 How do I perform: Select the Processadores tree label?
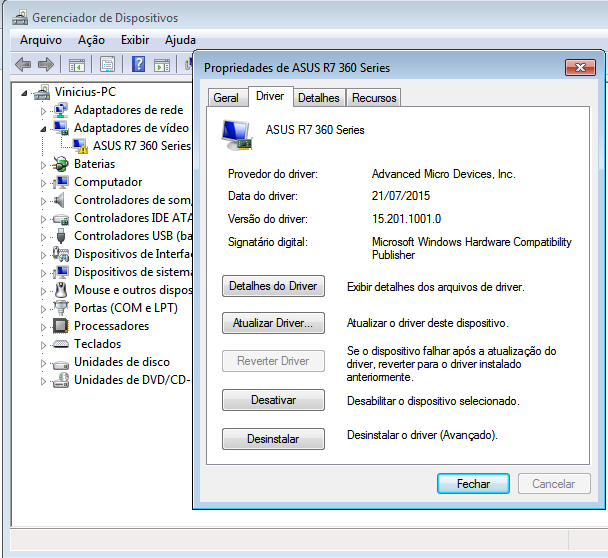point(111,326)
